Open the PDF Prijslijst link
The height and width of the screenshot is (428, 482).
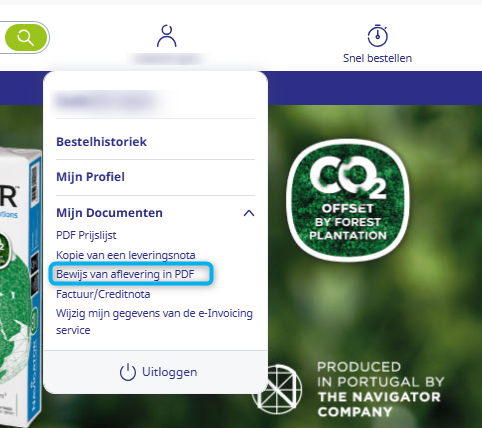[86, 235]
